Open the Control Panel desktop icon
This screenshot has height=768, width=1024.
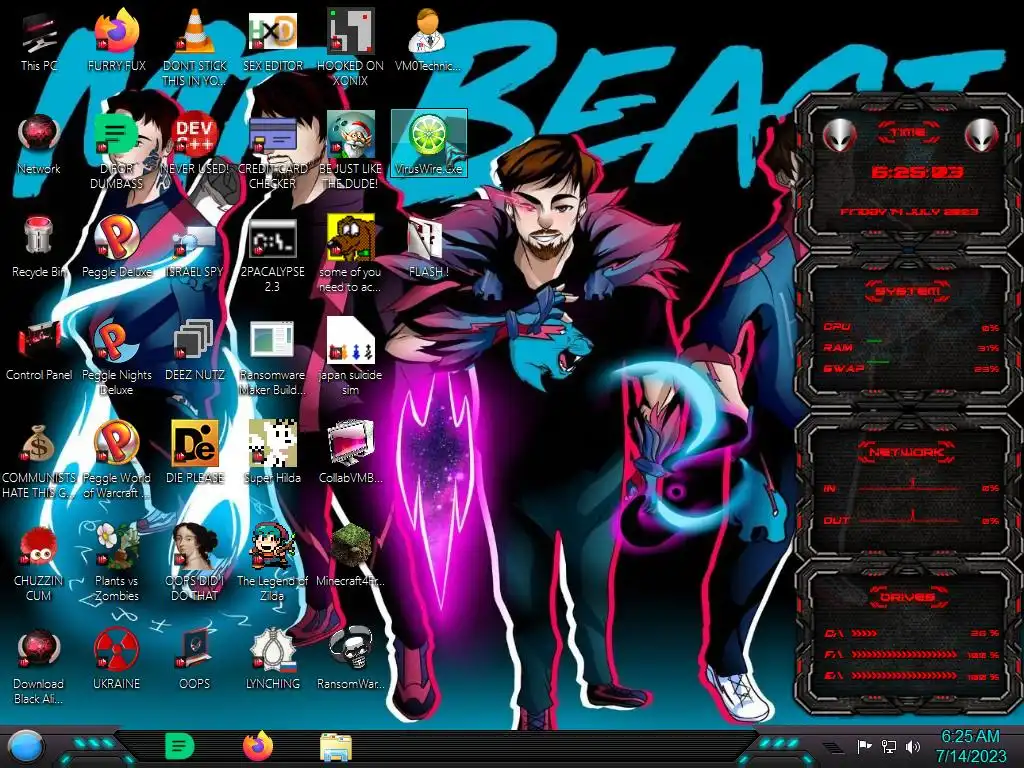[x=39, y=350]
